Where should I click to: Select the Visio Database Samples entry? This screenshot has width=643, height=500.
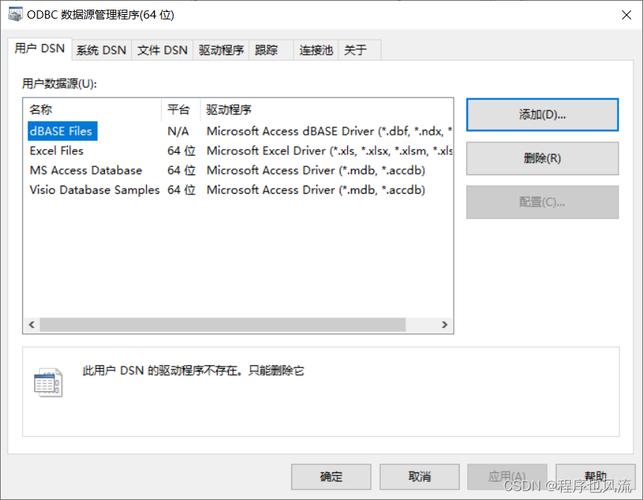point(94,190)
